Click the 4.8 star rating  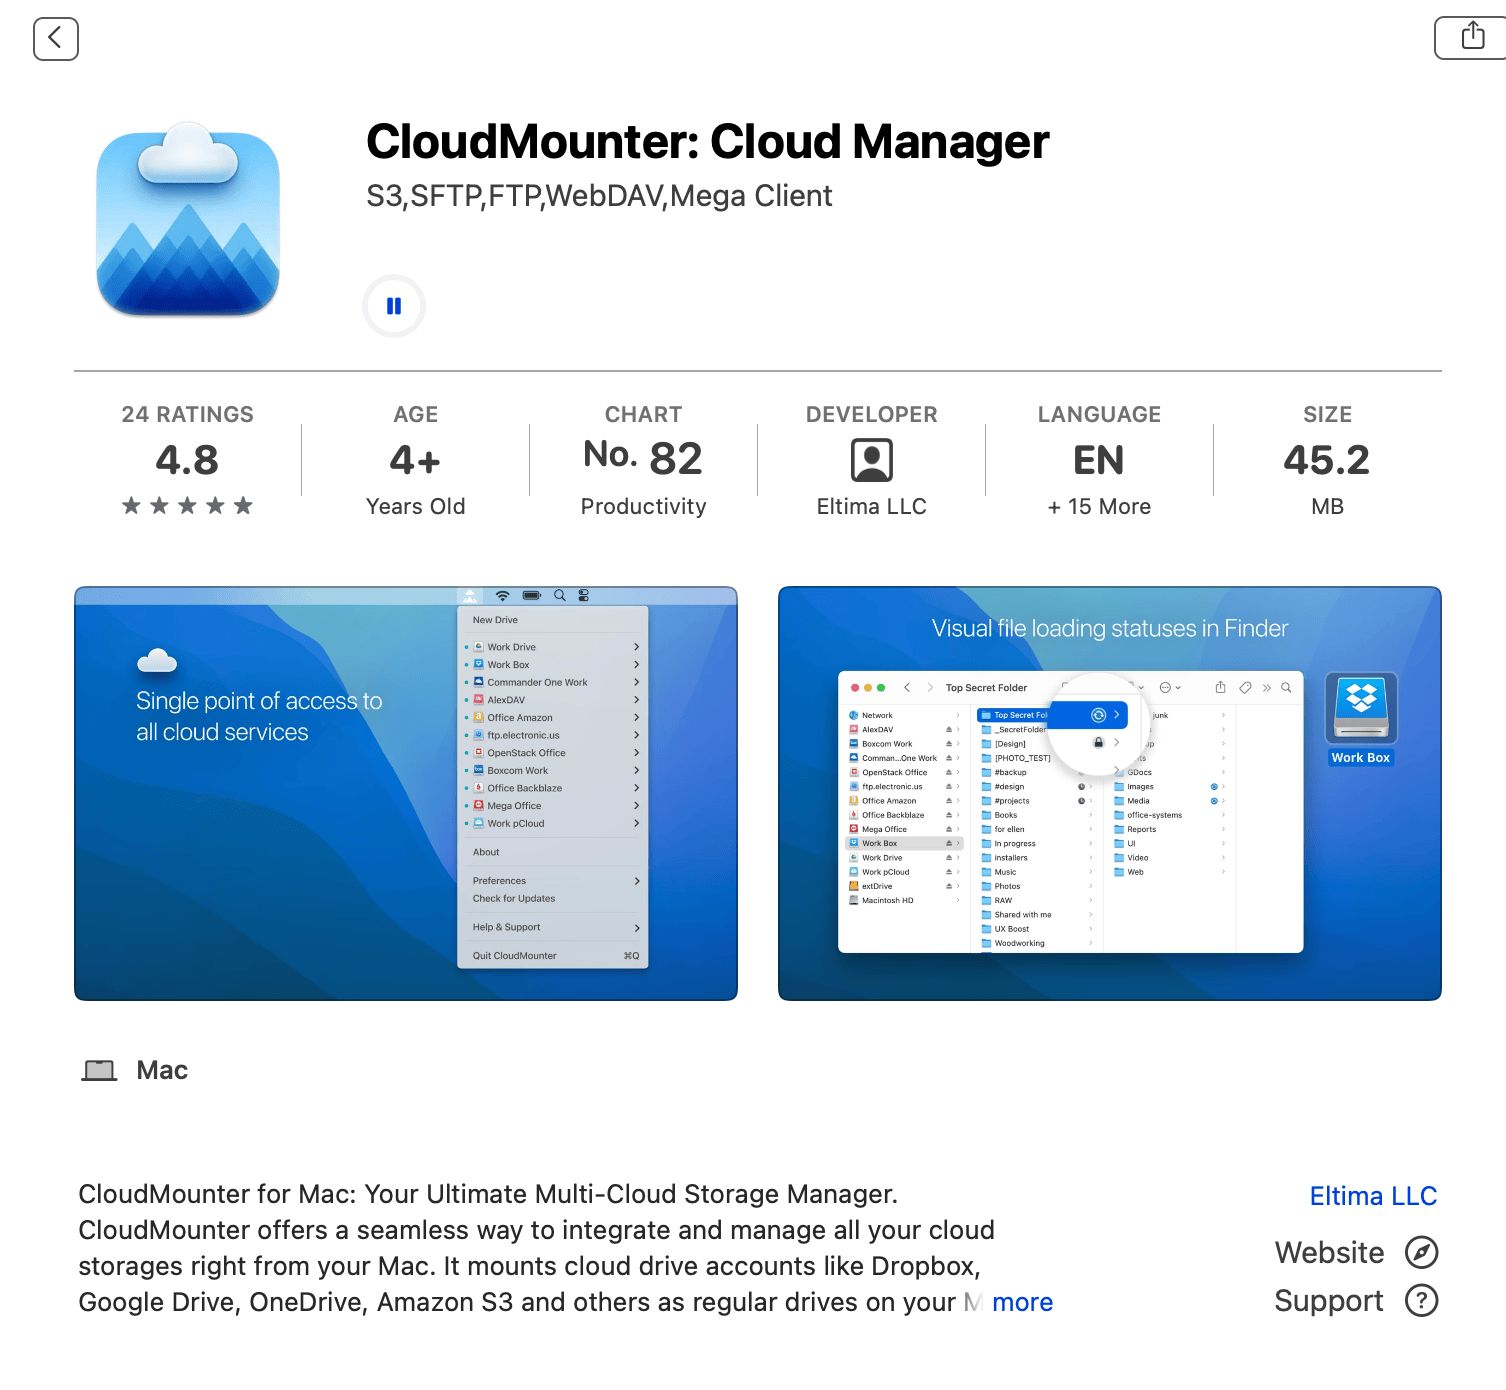[187, 461]
